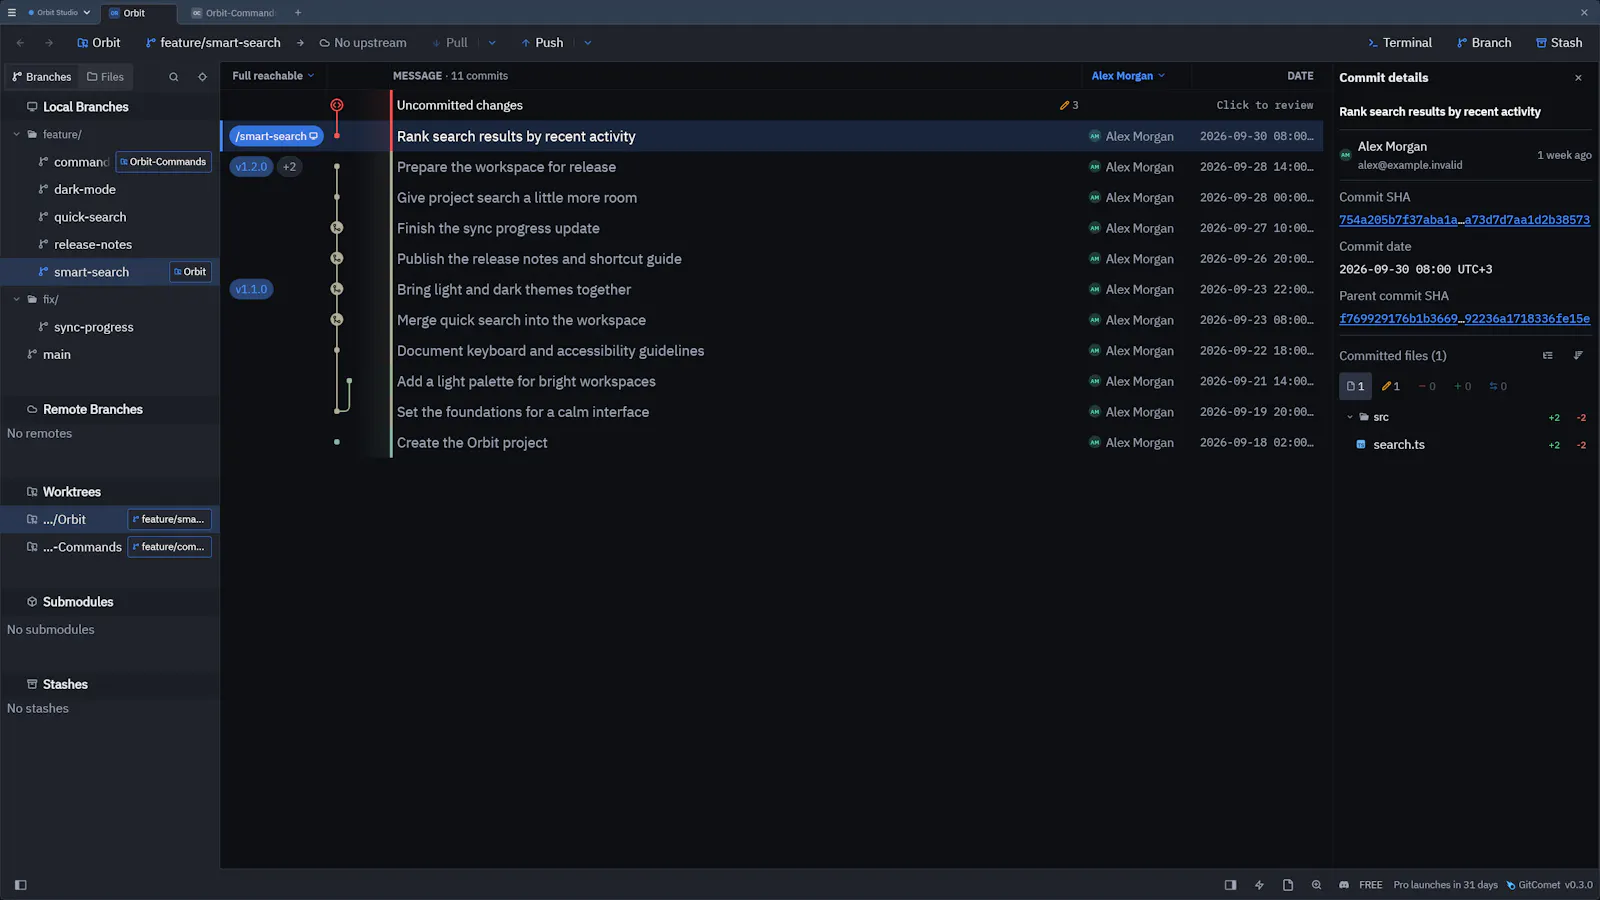Click the Pull button

[449, 43]
